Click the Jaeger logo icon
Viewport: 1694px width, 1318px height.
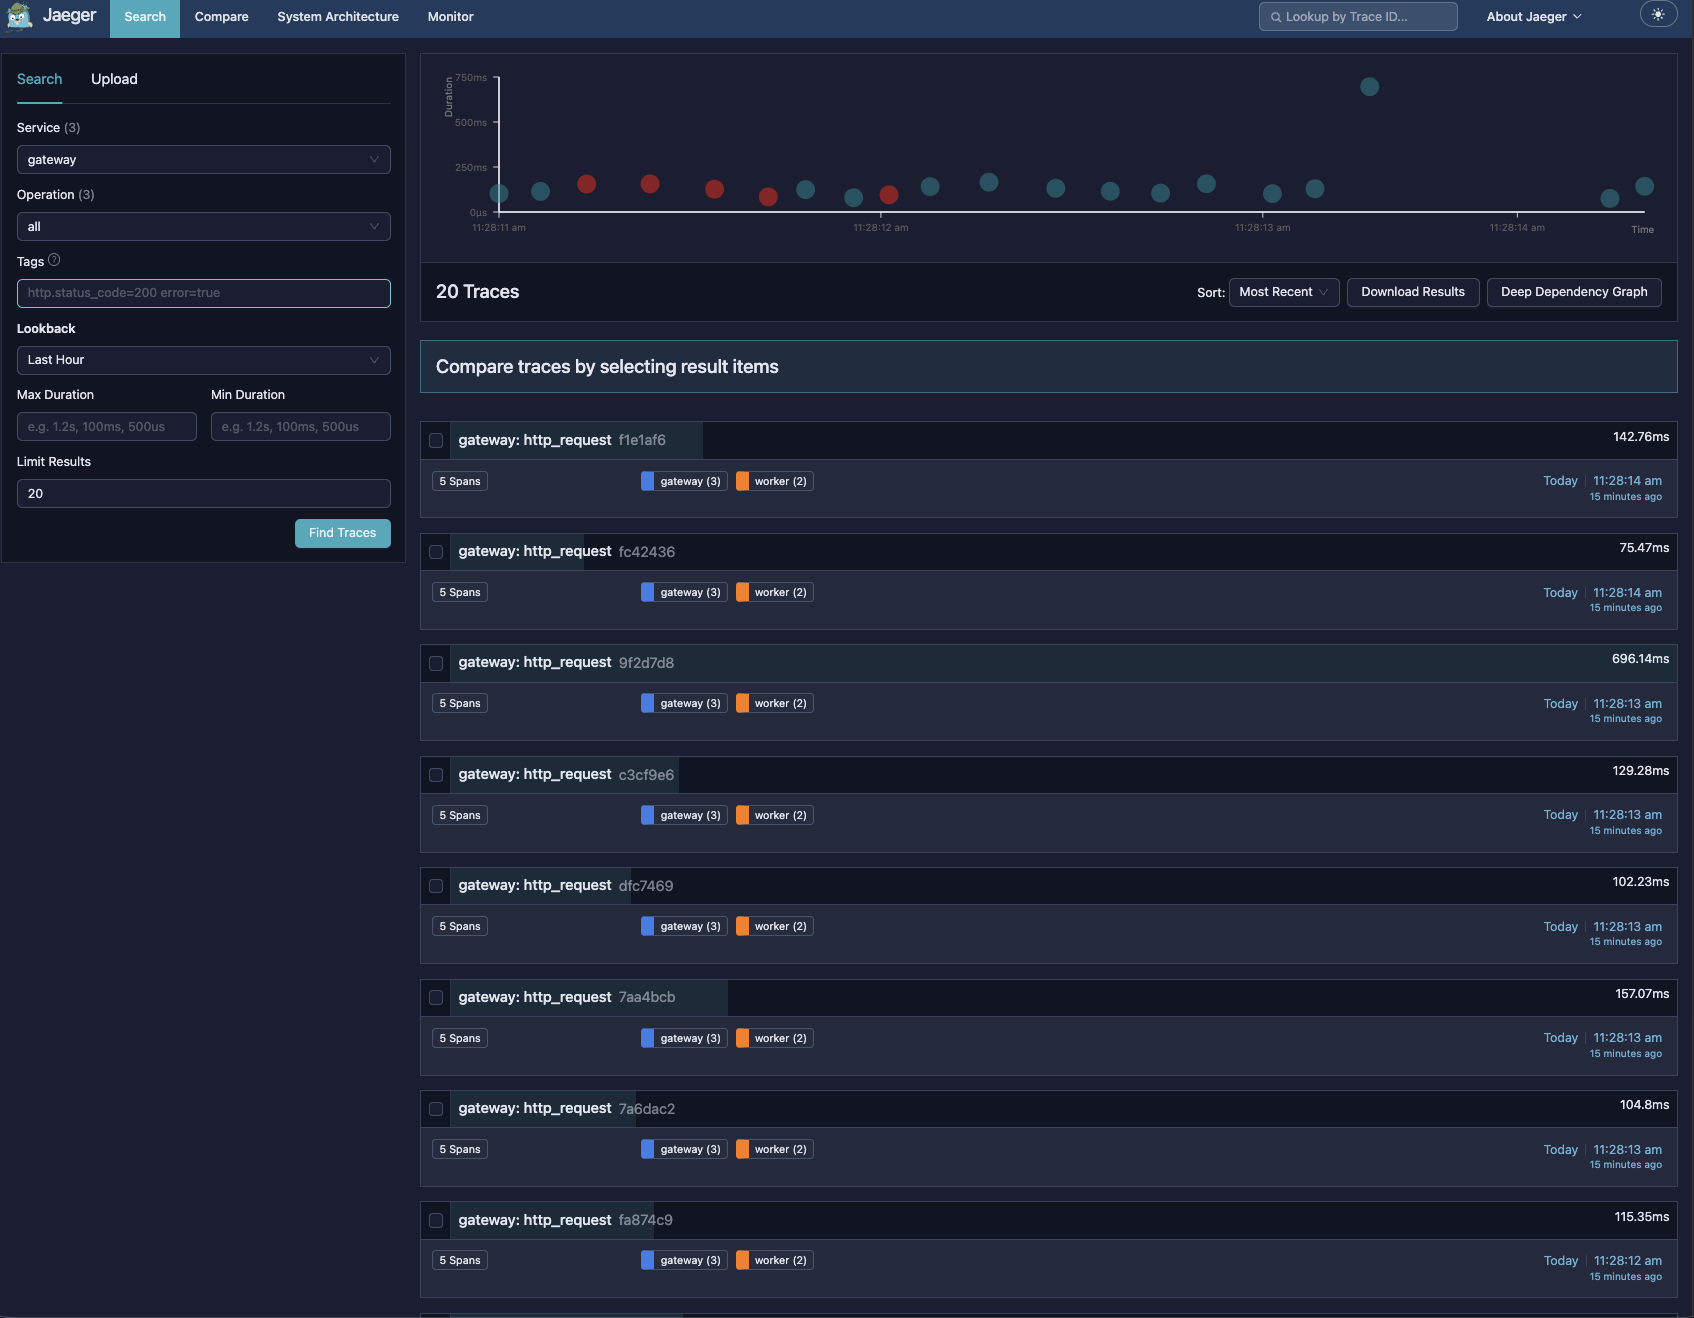pos(20,17)
